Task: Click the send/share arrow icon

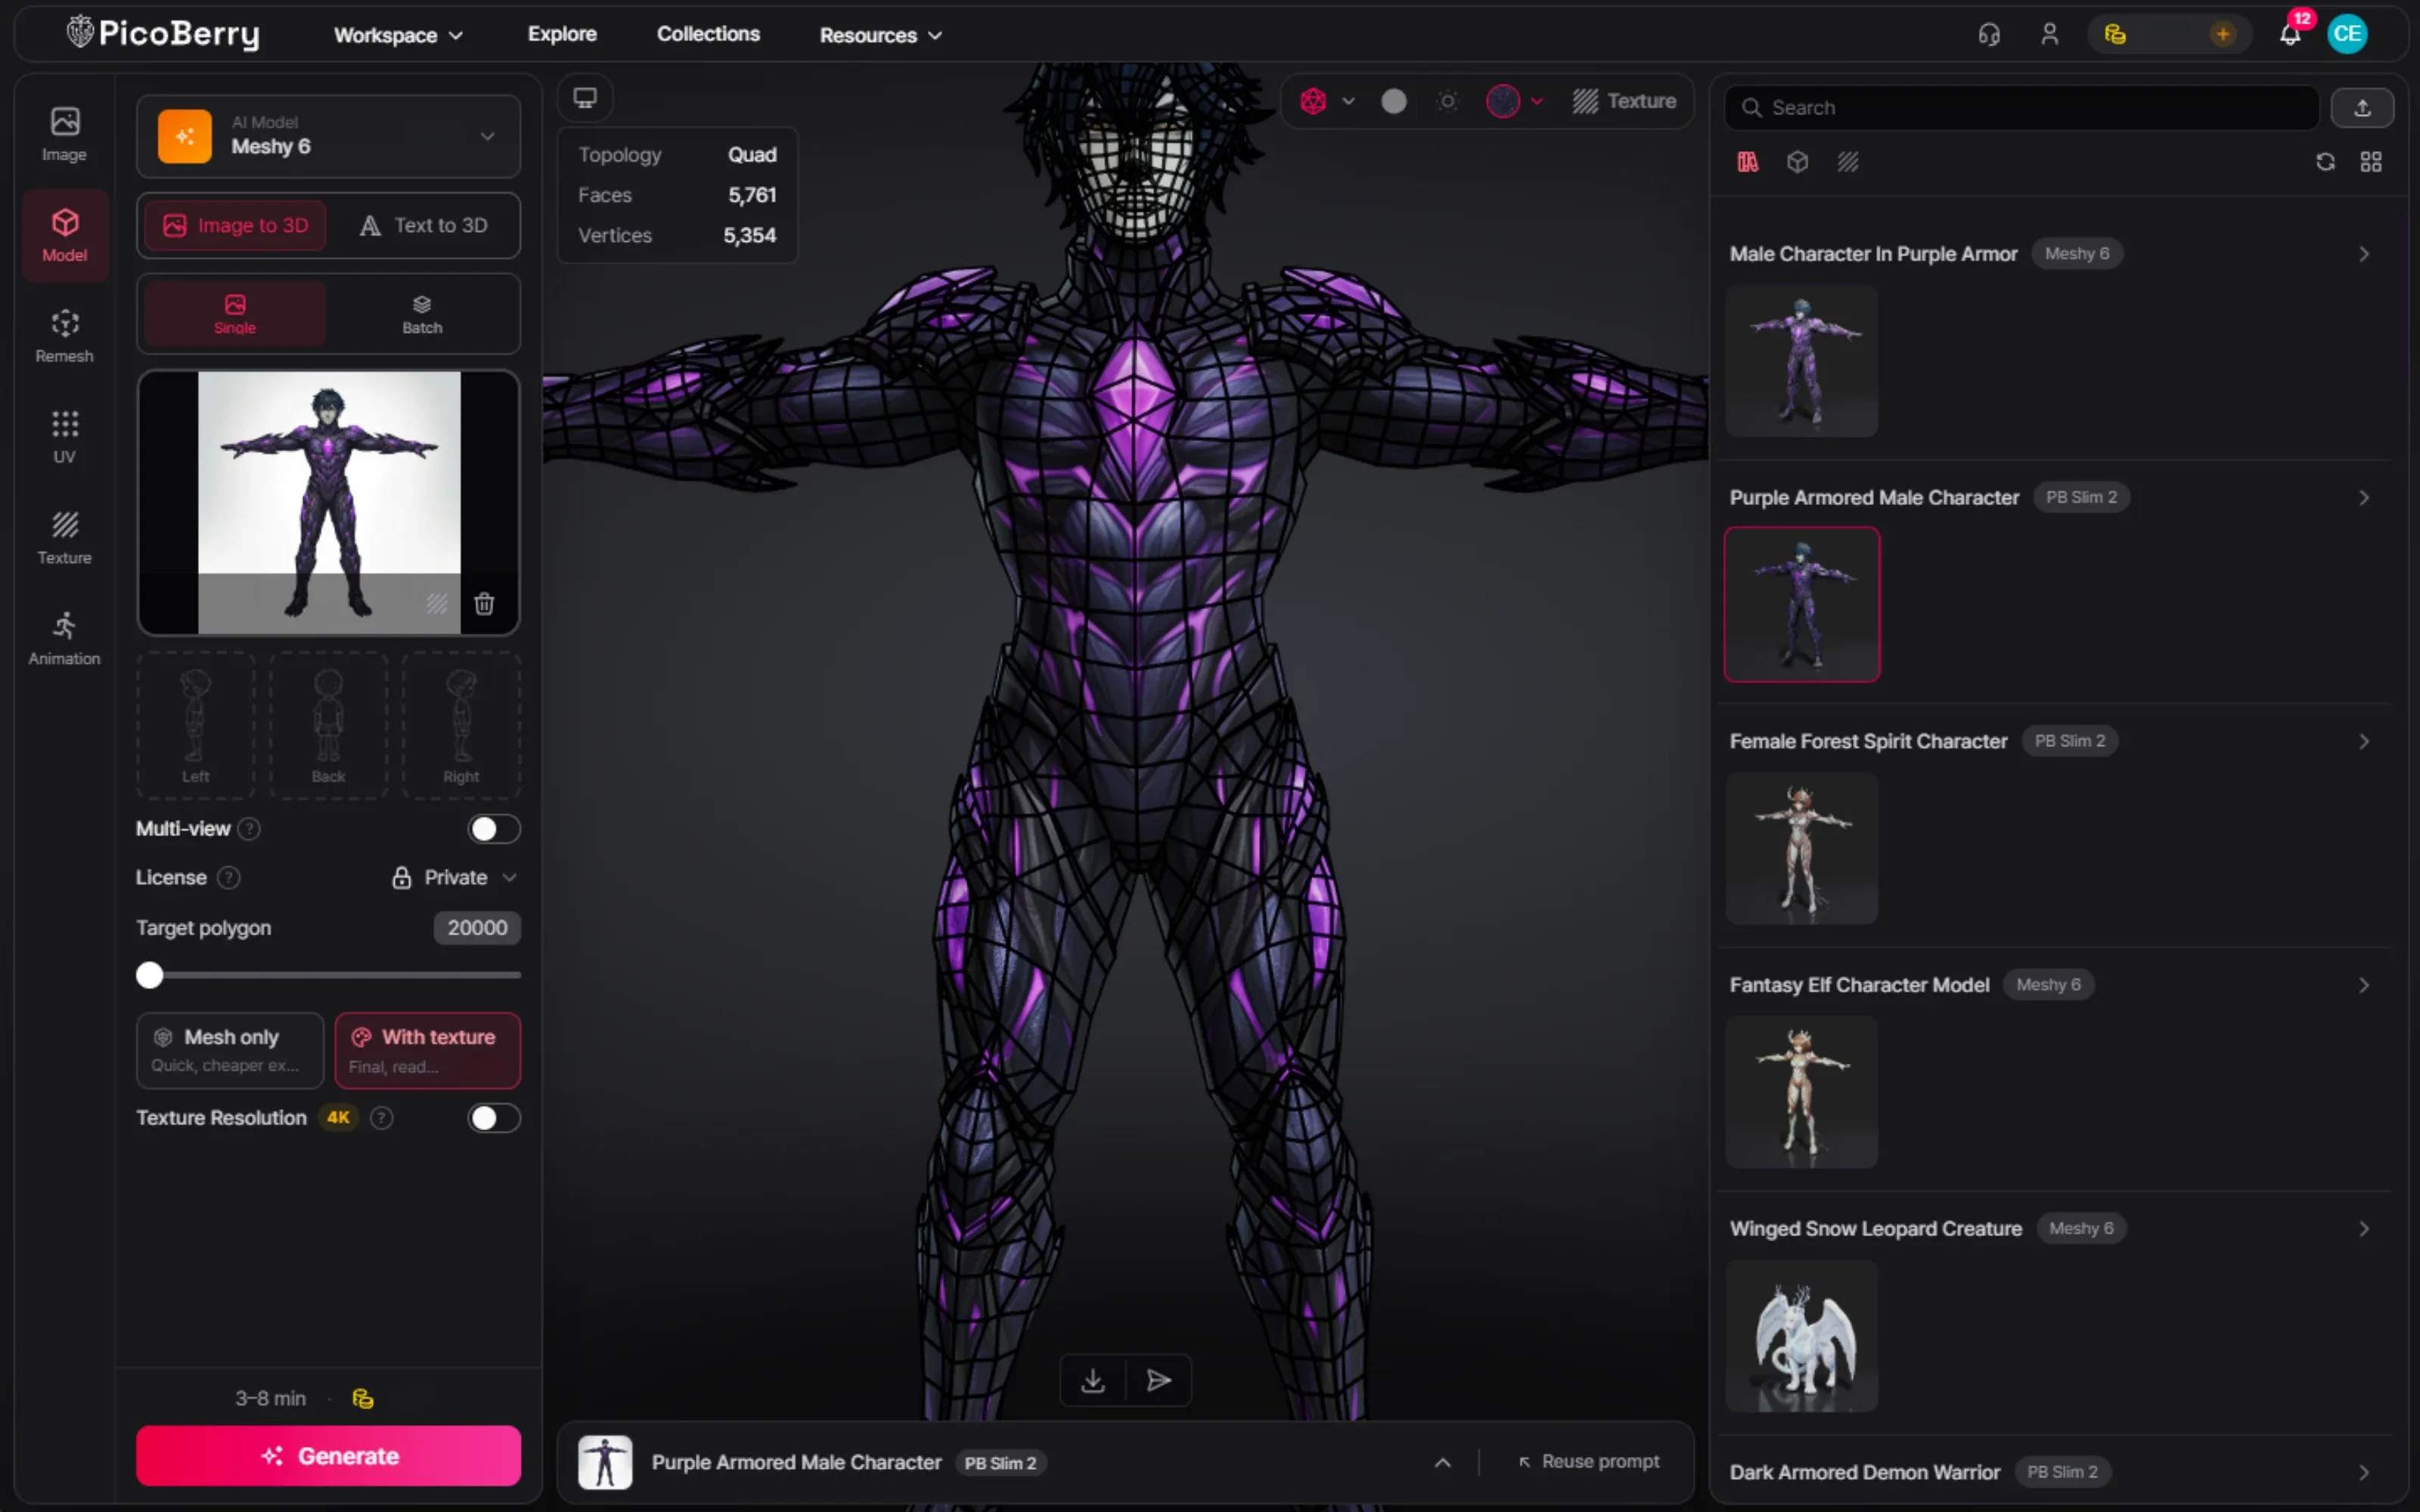Action: 1159,1380
